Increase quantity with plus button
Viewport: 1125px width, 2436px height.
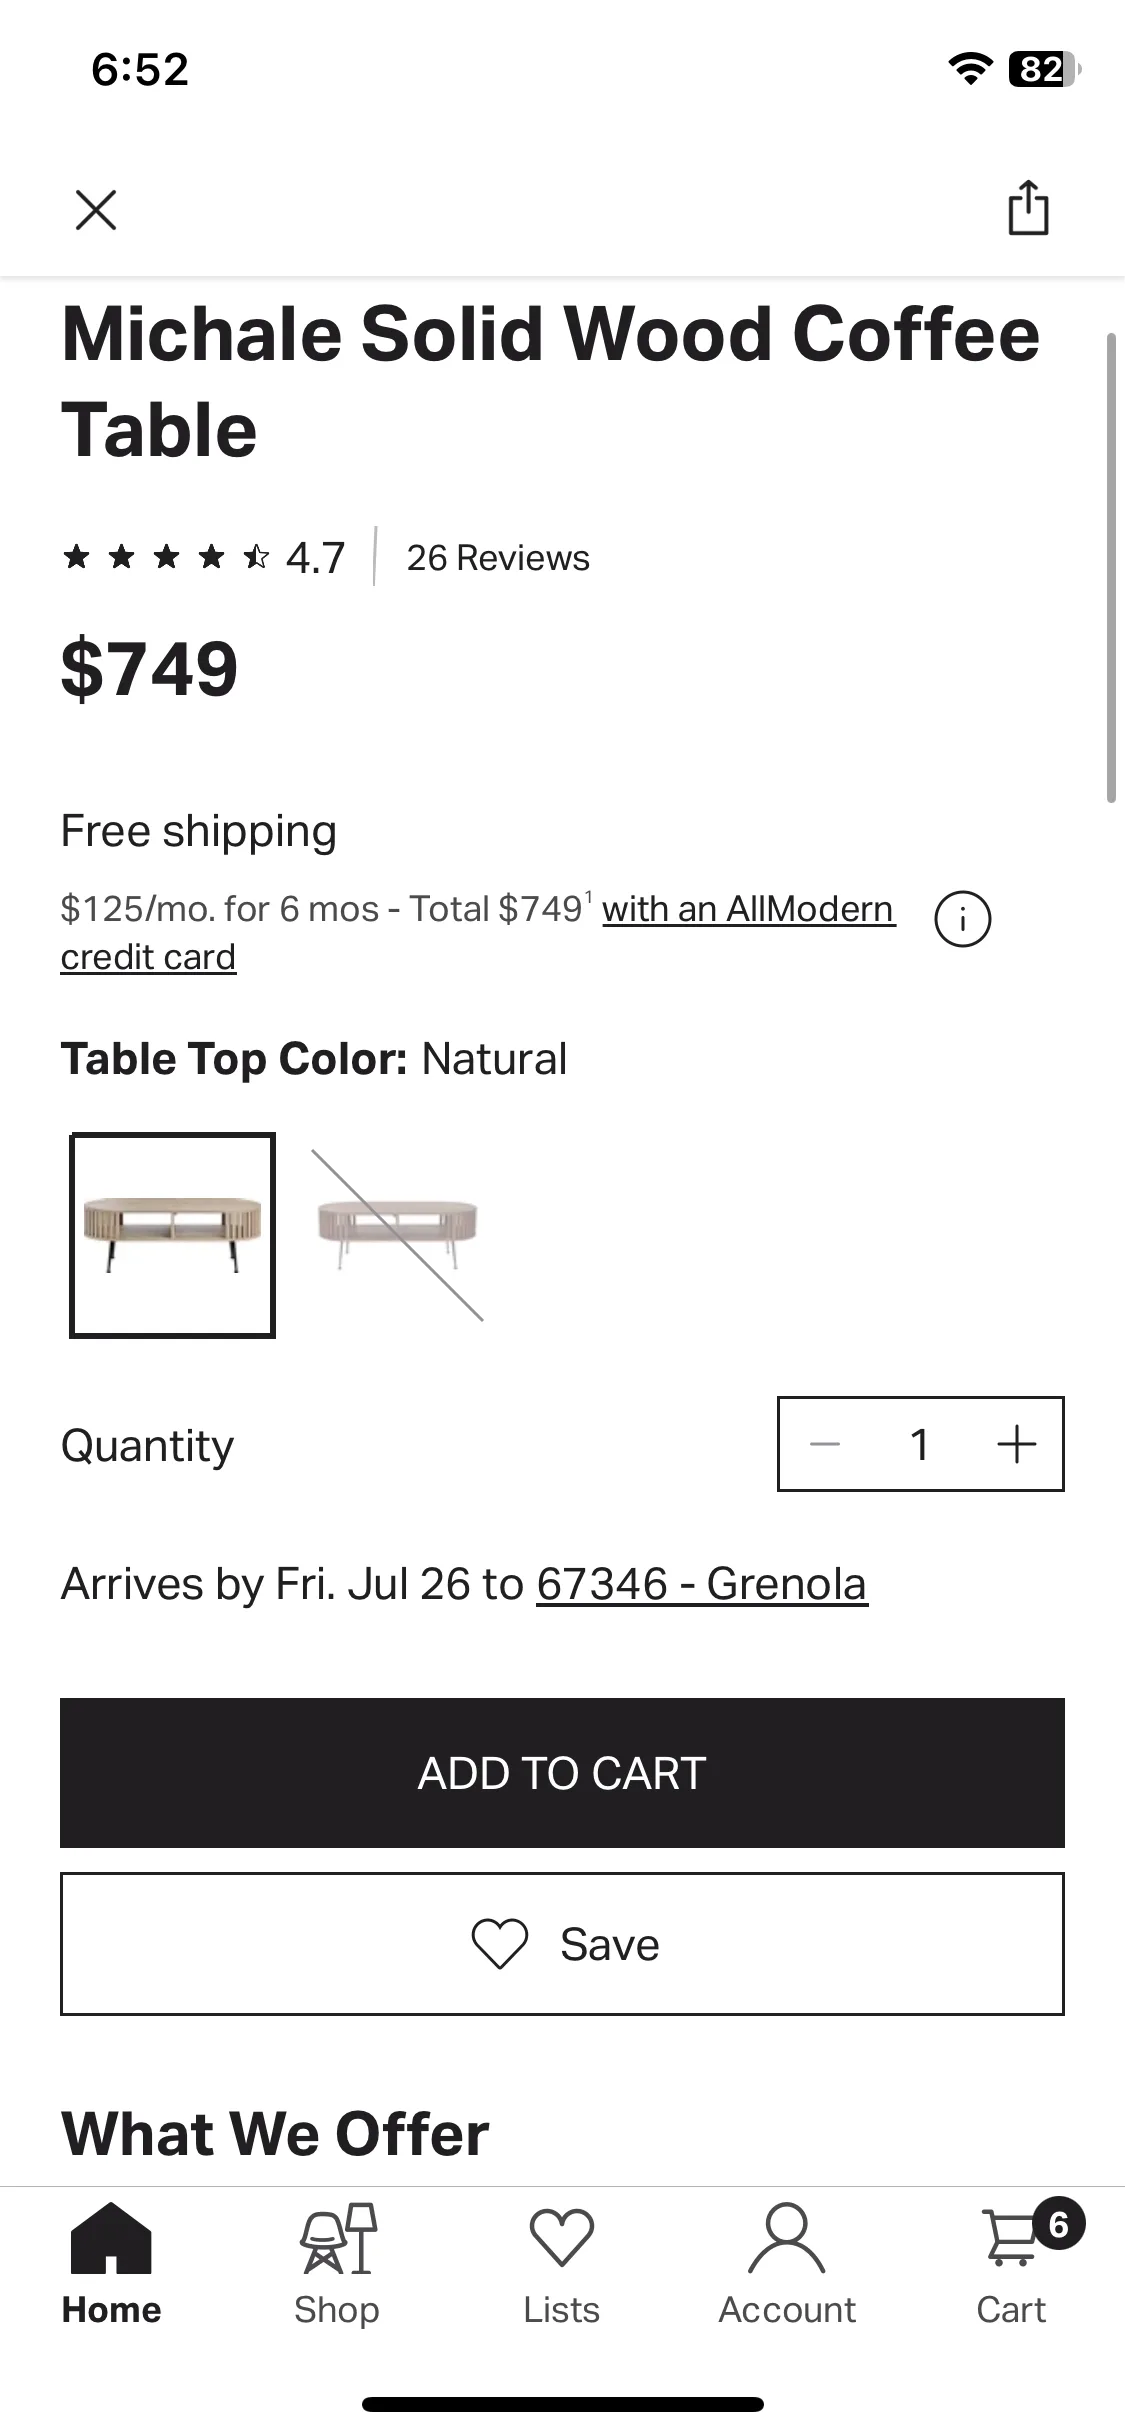pos(1017,1444)
